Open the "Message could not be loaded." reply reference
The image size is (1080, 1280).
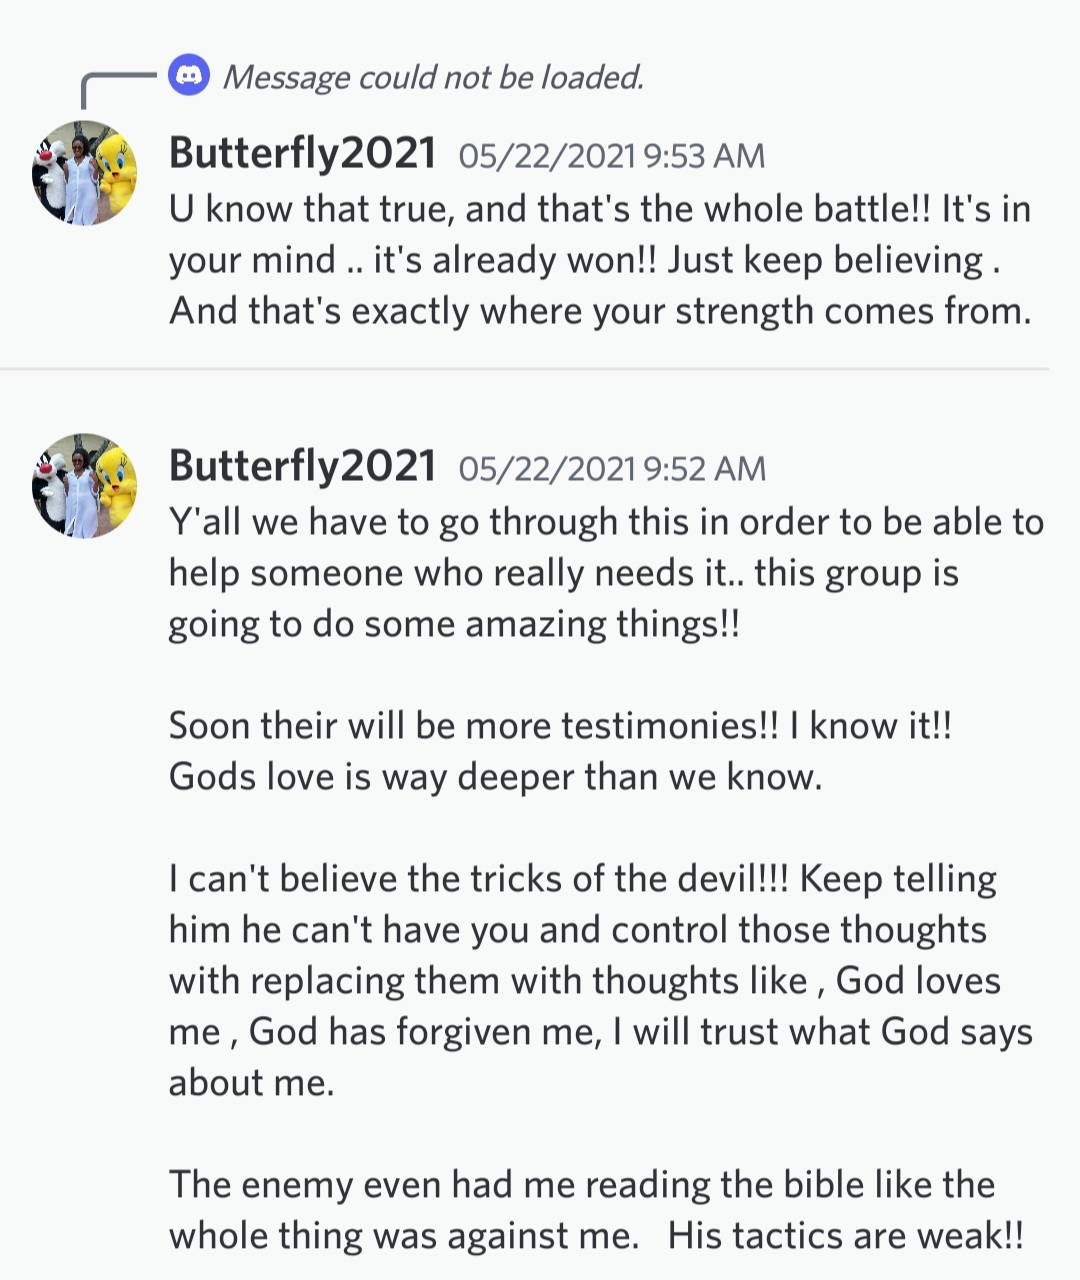[x=432, y=77]
